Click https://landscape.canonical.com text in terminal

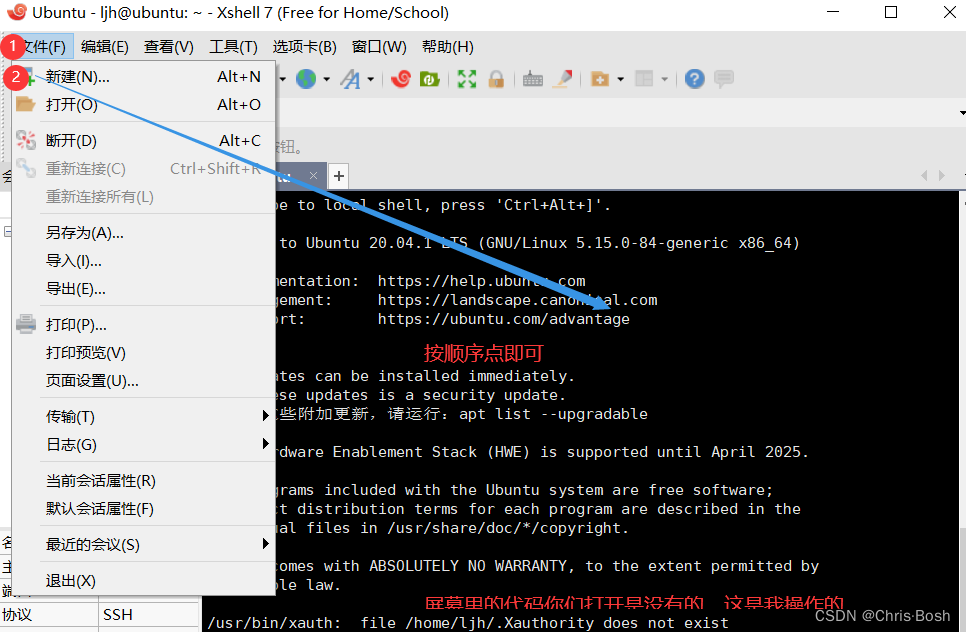tap(517, 300)
